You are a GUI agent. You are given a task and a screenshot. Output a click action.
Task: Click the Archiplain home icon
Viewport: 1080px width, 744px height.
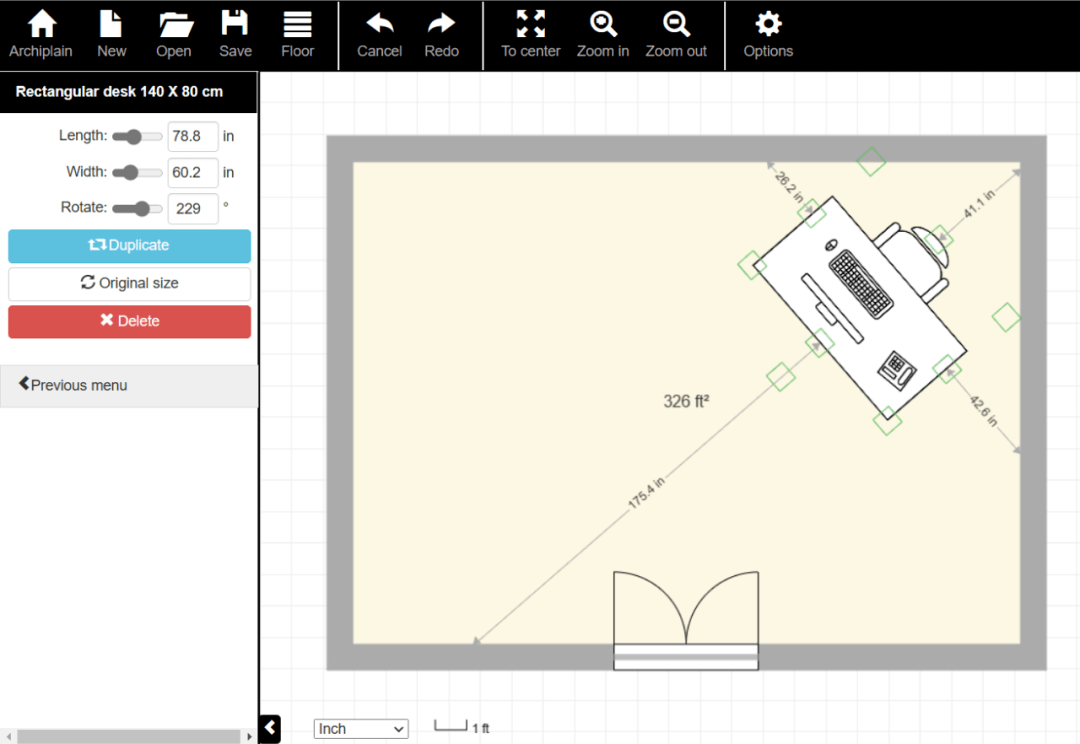tap(41, 34)
